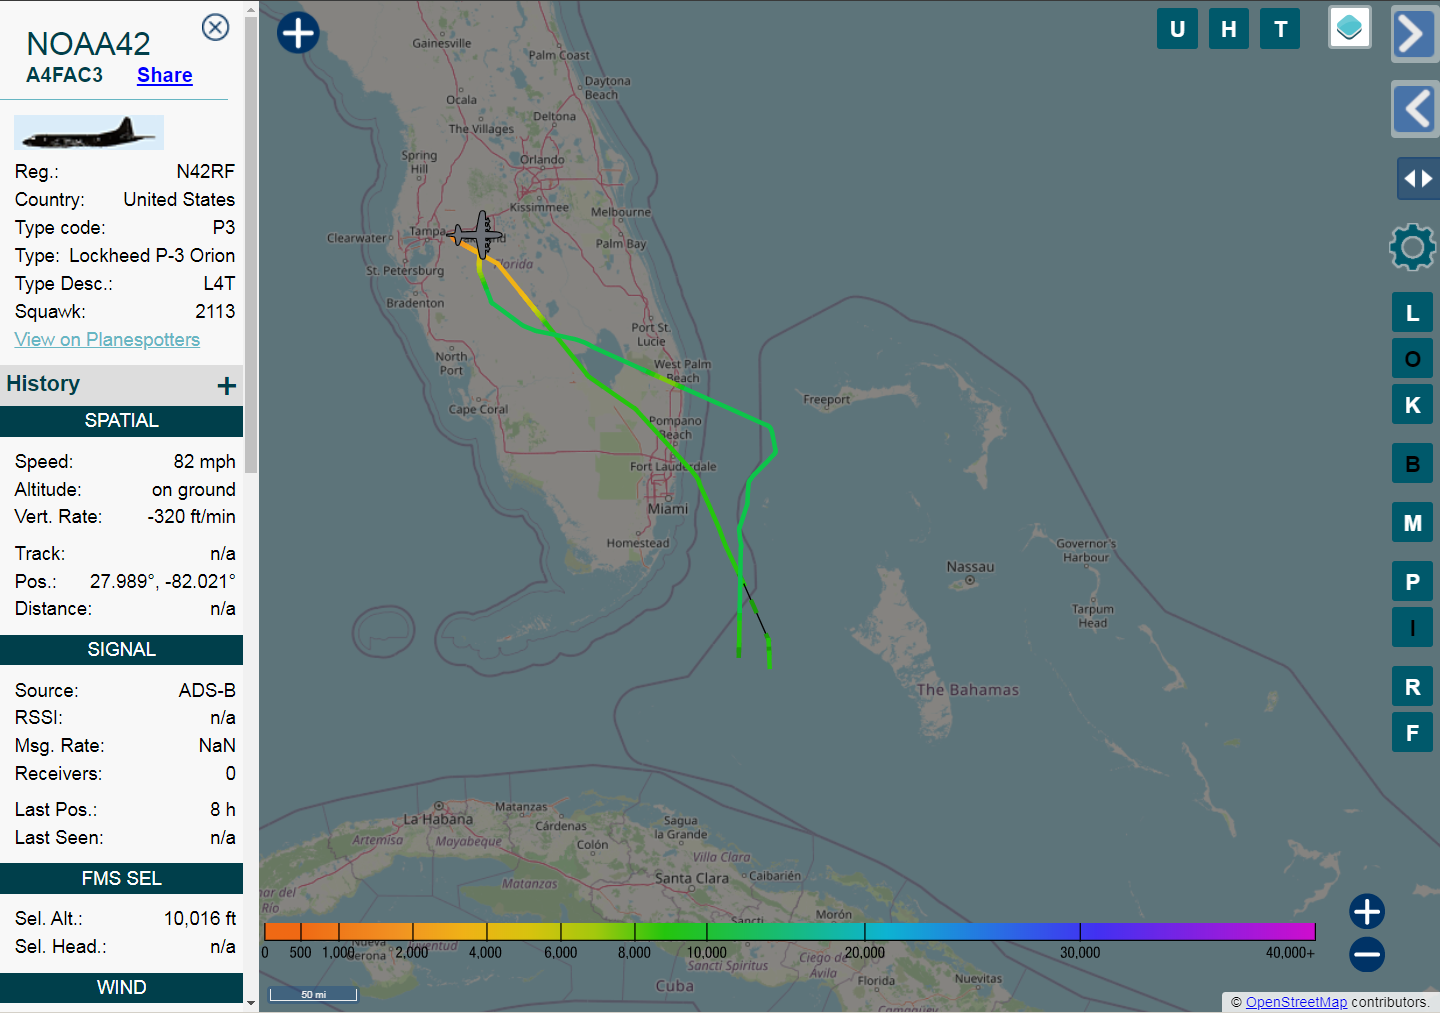Click the F map option button
Viewport: 1440px width, 1013px height.
pyautogui.click(x=1412, y=733)
